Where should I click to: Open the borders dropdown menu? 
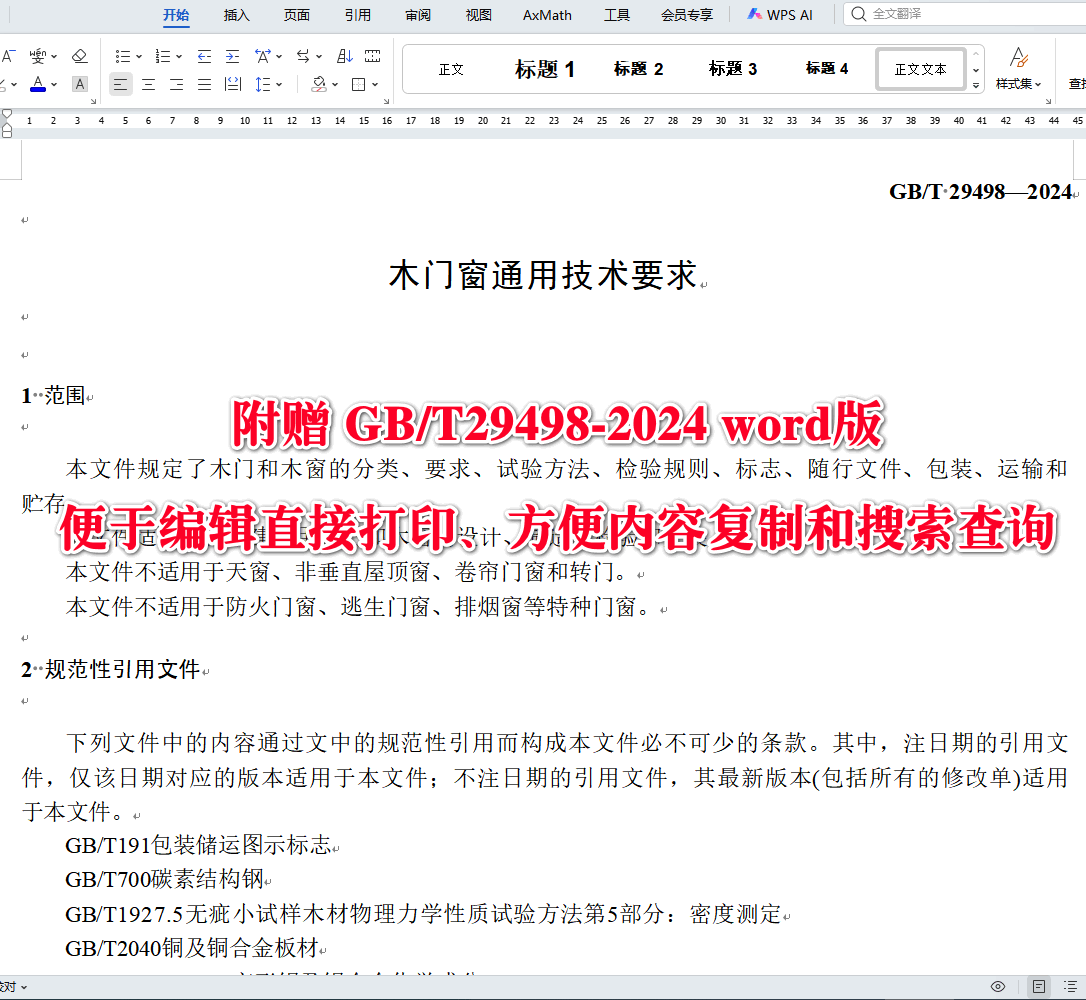(375, 84)
